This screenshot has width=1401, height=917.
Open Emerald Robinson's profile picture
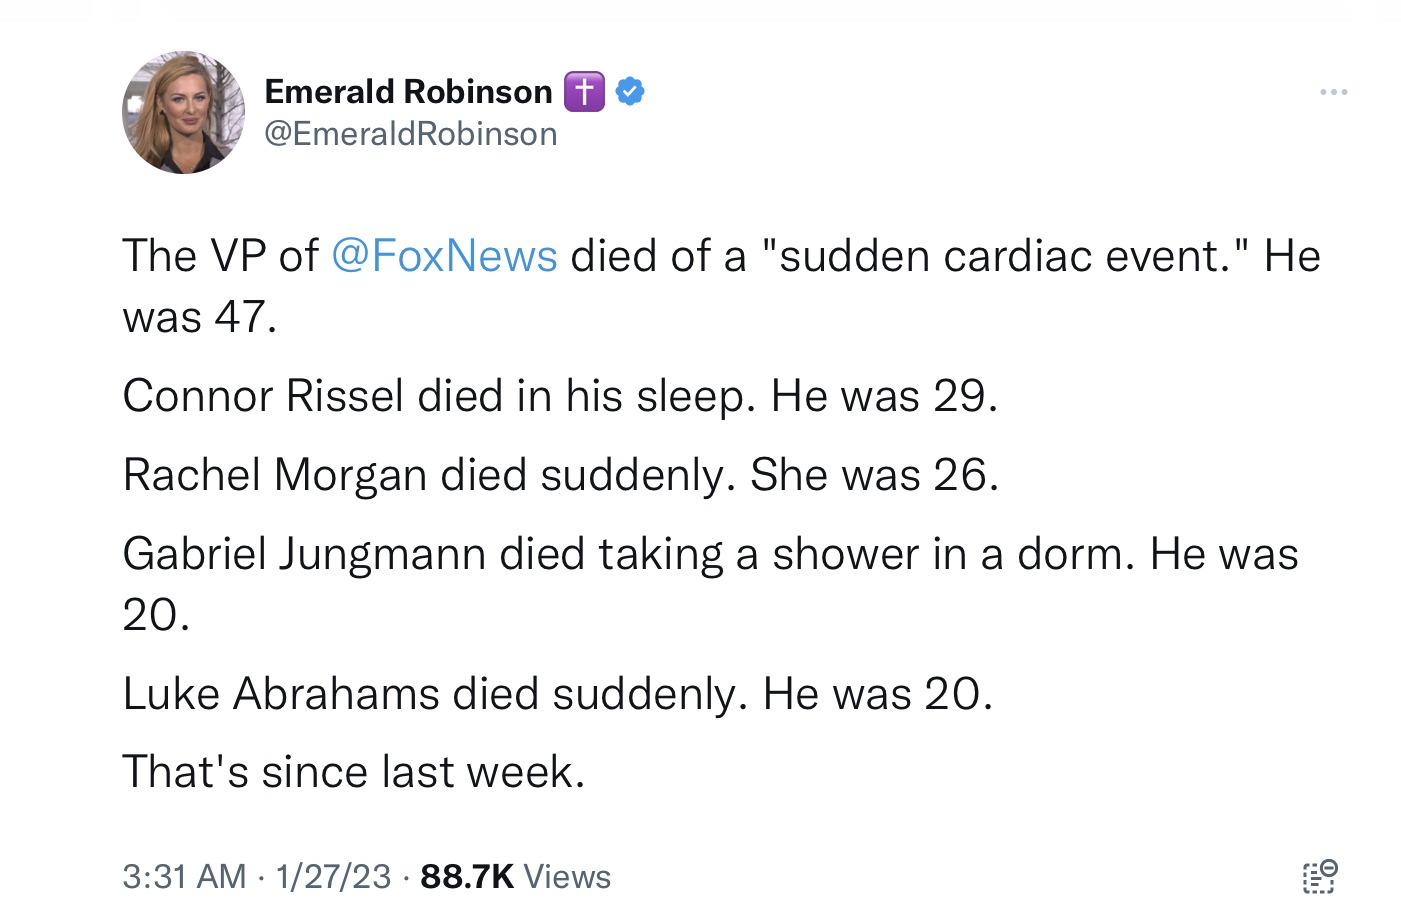[x=184, y=112]
